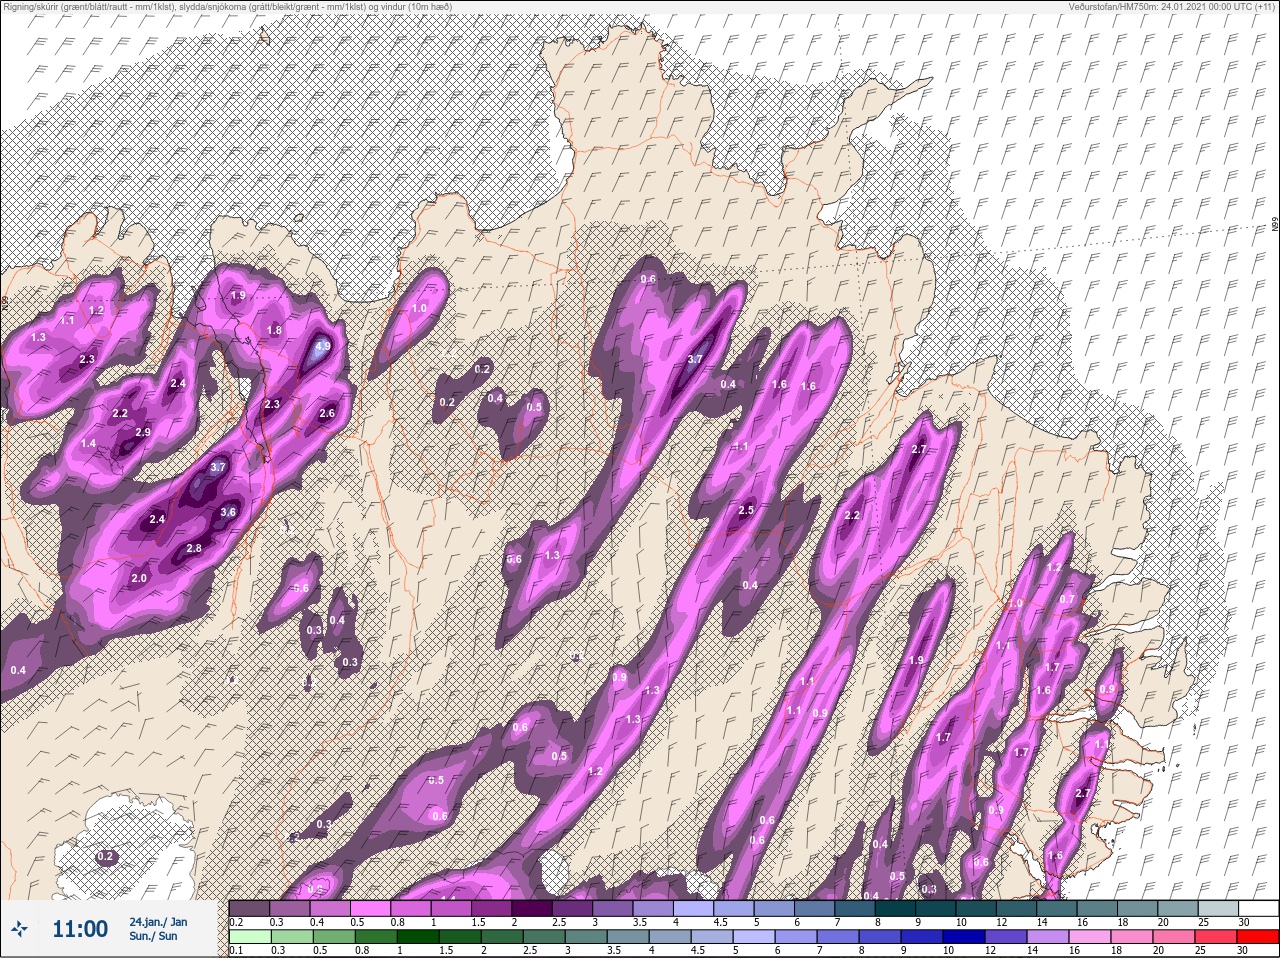Select the white 25–30 snow legend swatch
The height and width of the screenshot is (958, 1280).
[1259, 908]
